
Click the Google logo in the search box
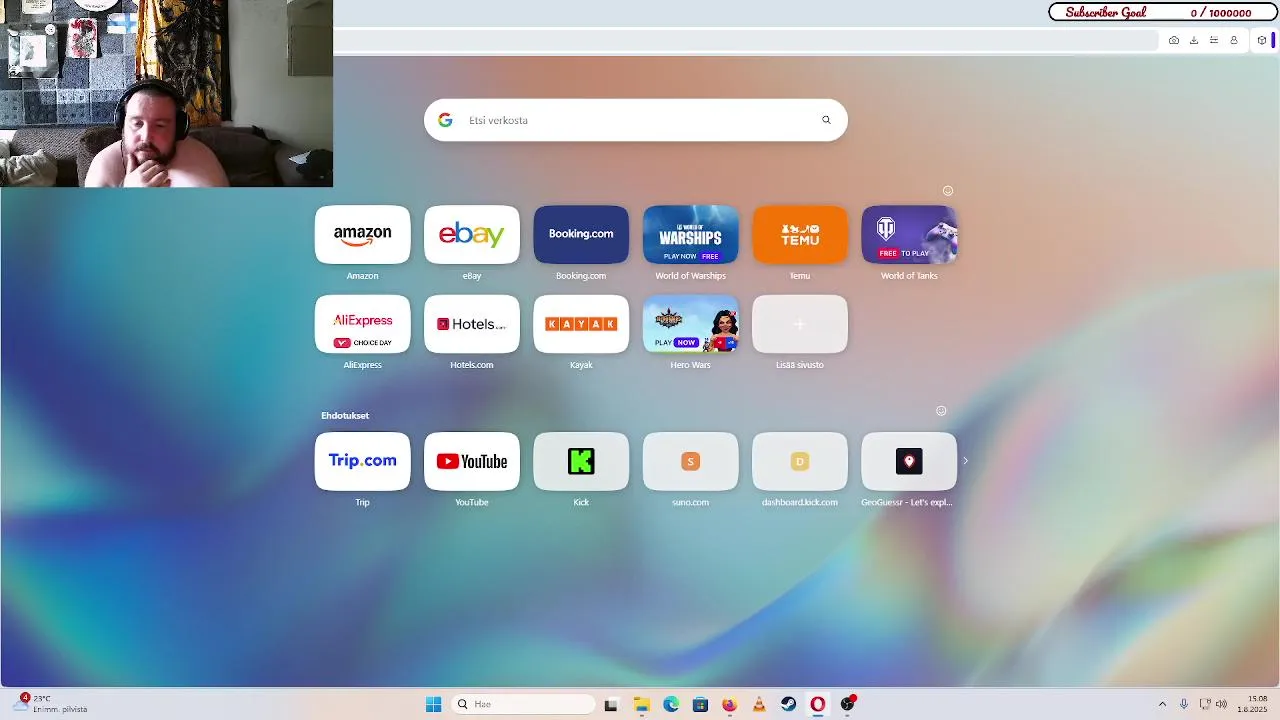(445, 120)
